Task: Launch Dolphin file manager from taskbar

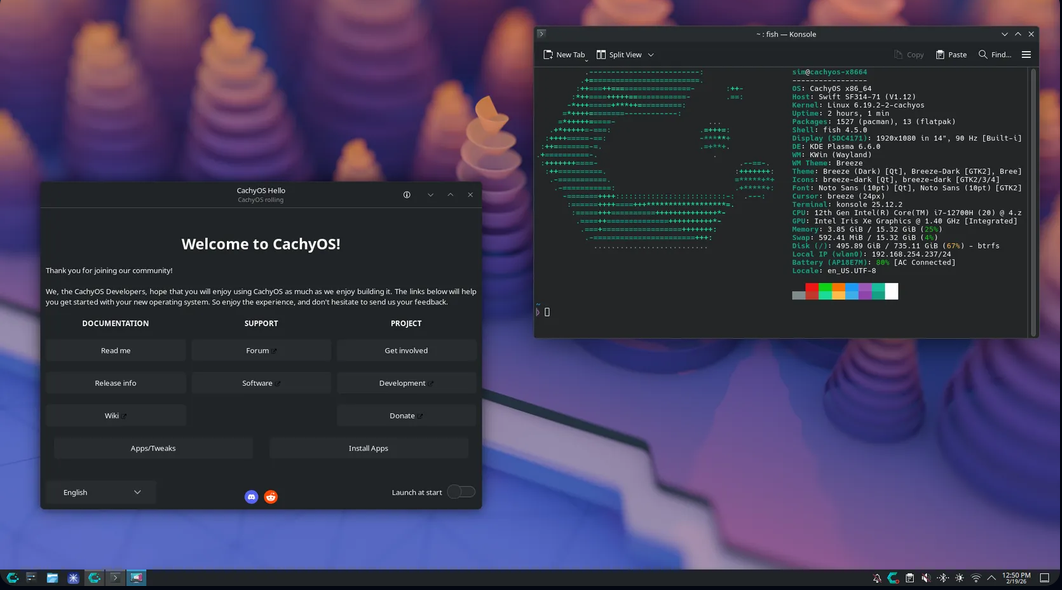Action: [52, 578]
